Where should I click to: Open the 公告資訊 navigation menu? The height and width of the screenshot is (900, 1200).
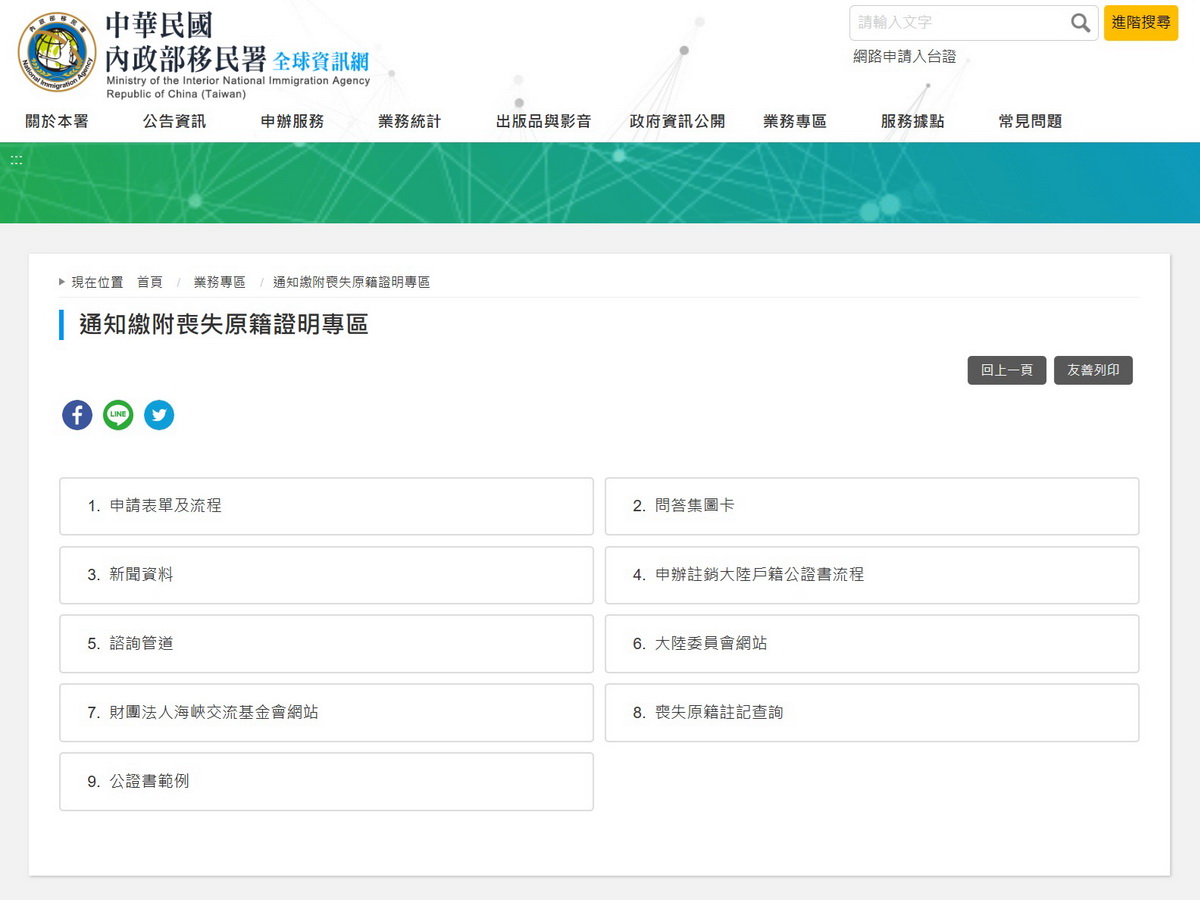(x=174, y=122)
